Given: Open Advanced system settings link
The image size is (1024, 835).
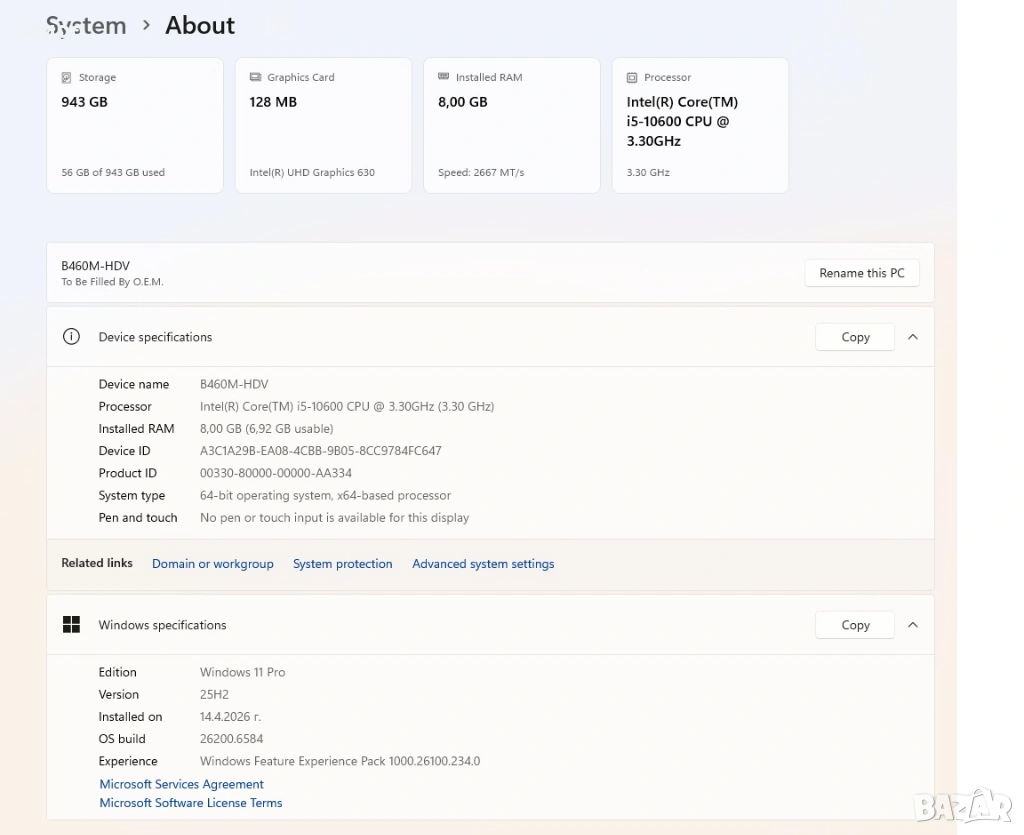Looking at the screenshot, I should [483, 564].
